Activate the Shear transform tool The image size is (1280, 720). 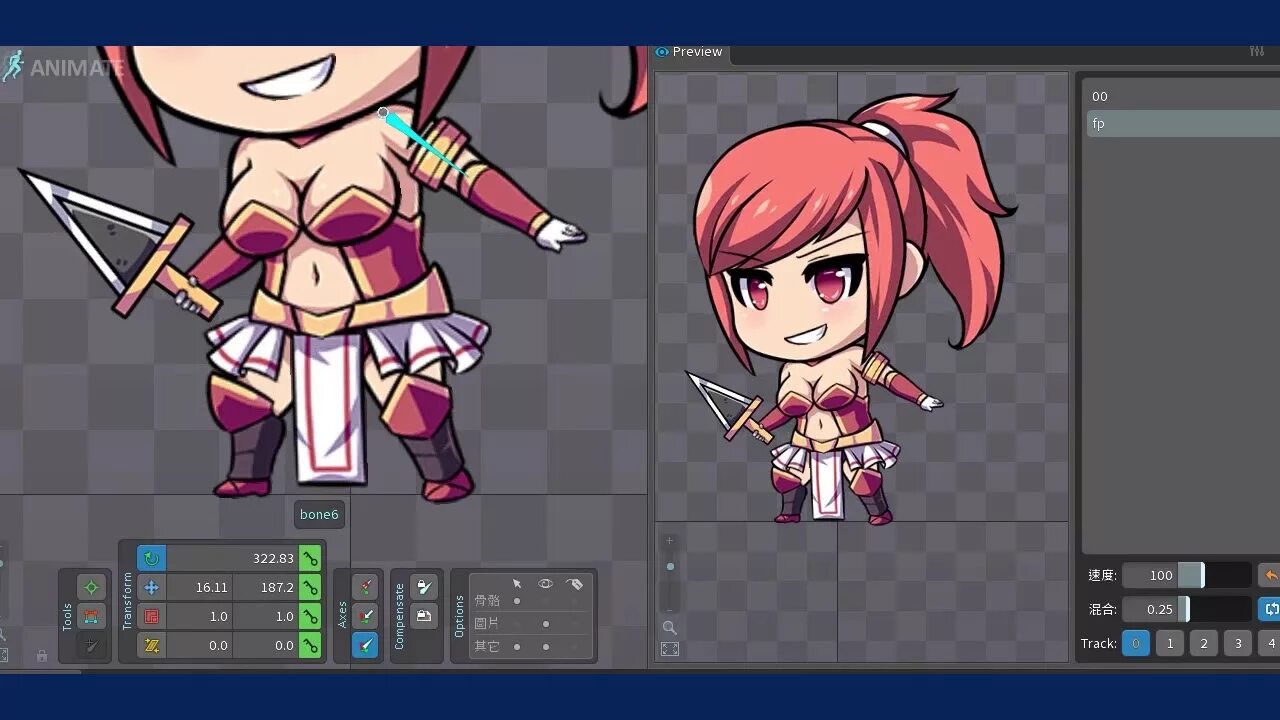[x=152, y=645]
